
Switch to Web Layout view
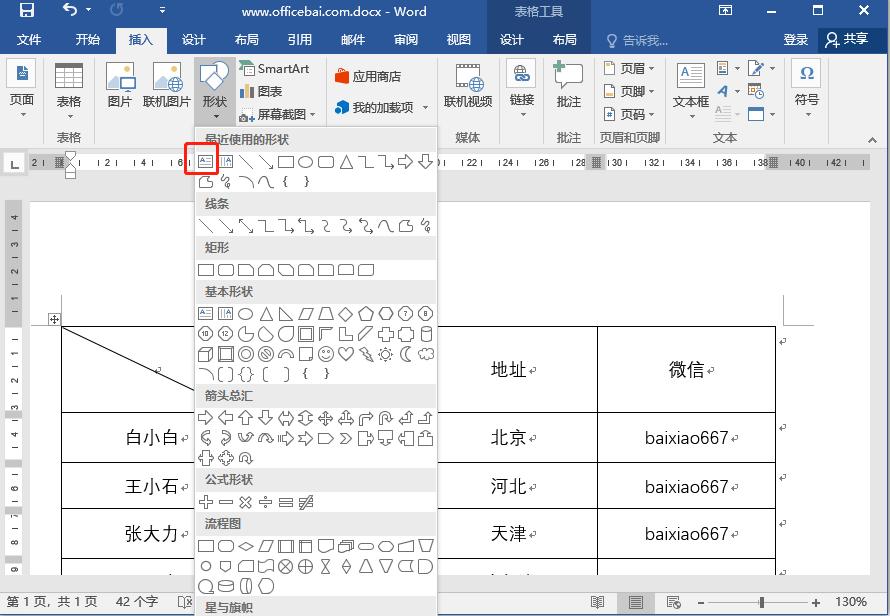(673, 603)
